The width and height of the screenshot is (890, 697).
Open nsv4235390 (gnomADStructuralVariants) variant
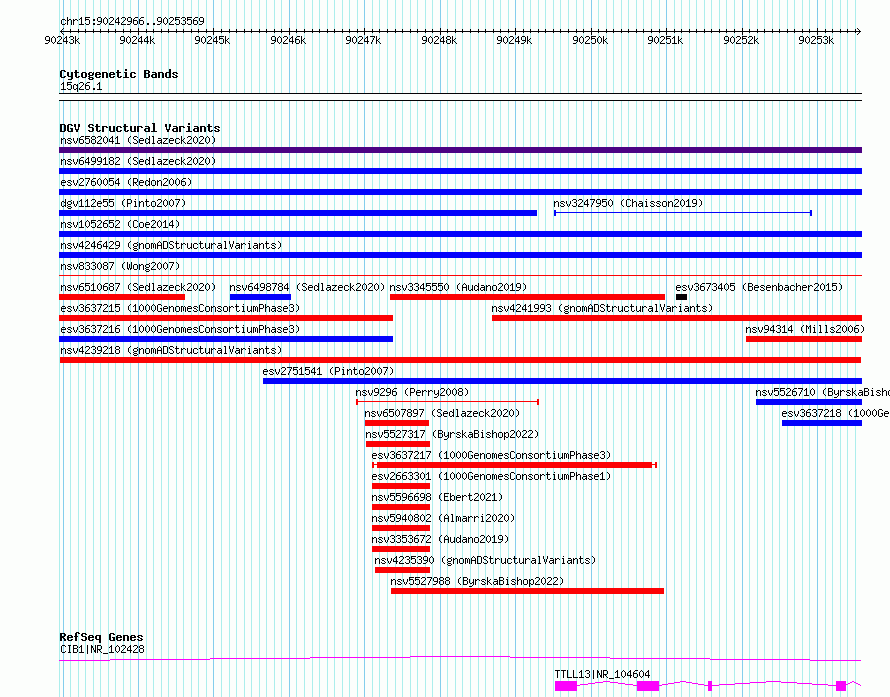[485, 560]
